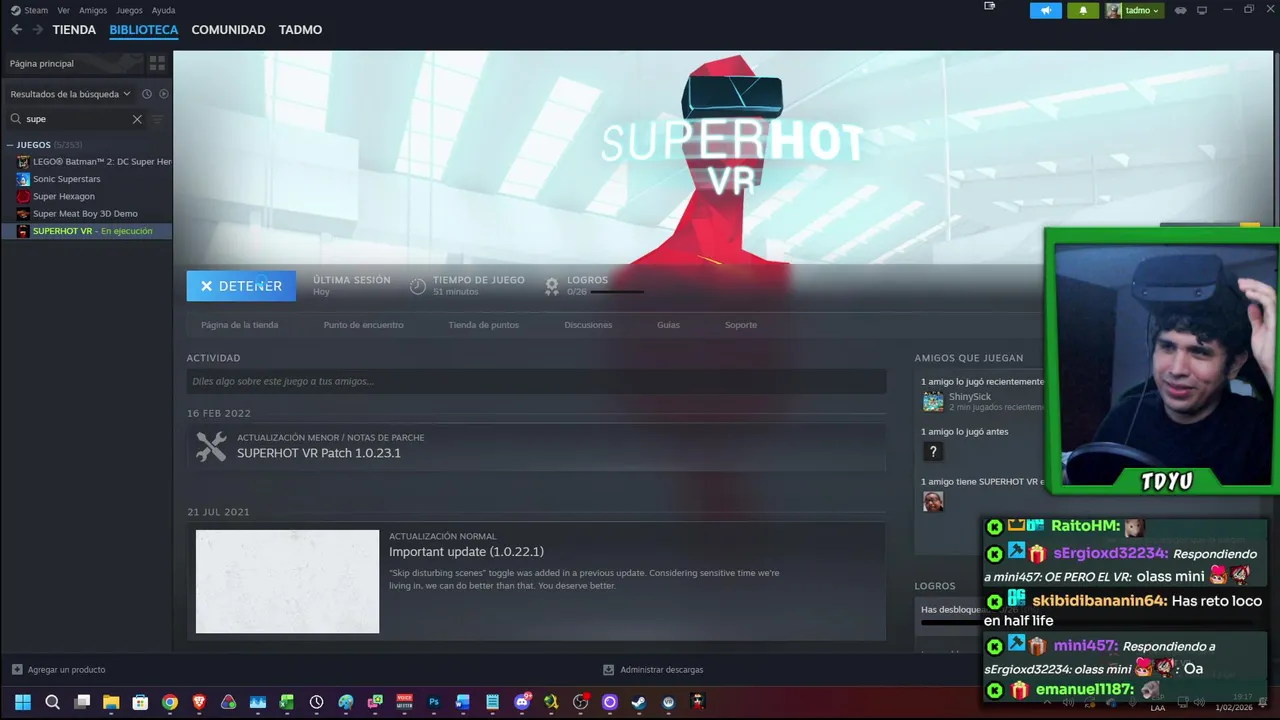
Task: Open the TIENDA tab
Action: click(x=74, y=30)
